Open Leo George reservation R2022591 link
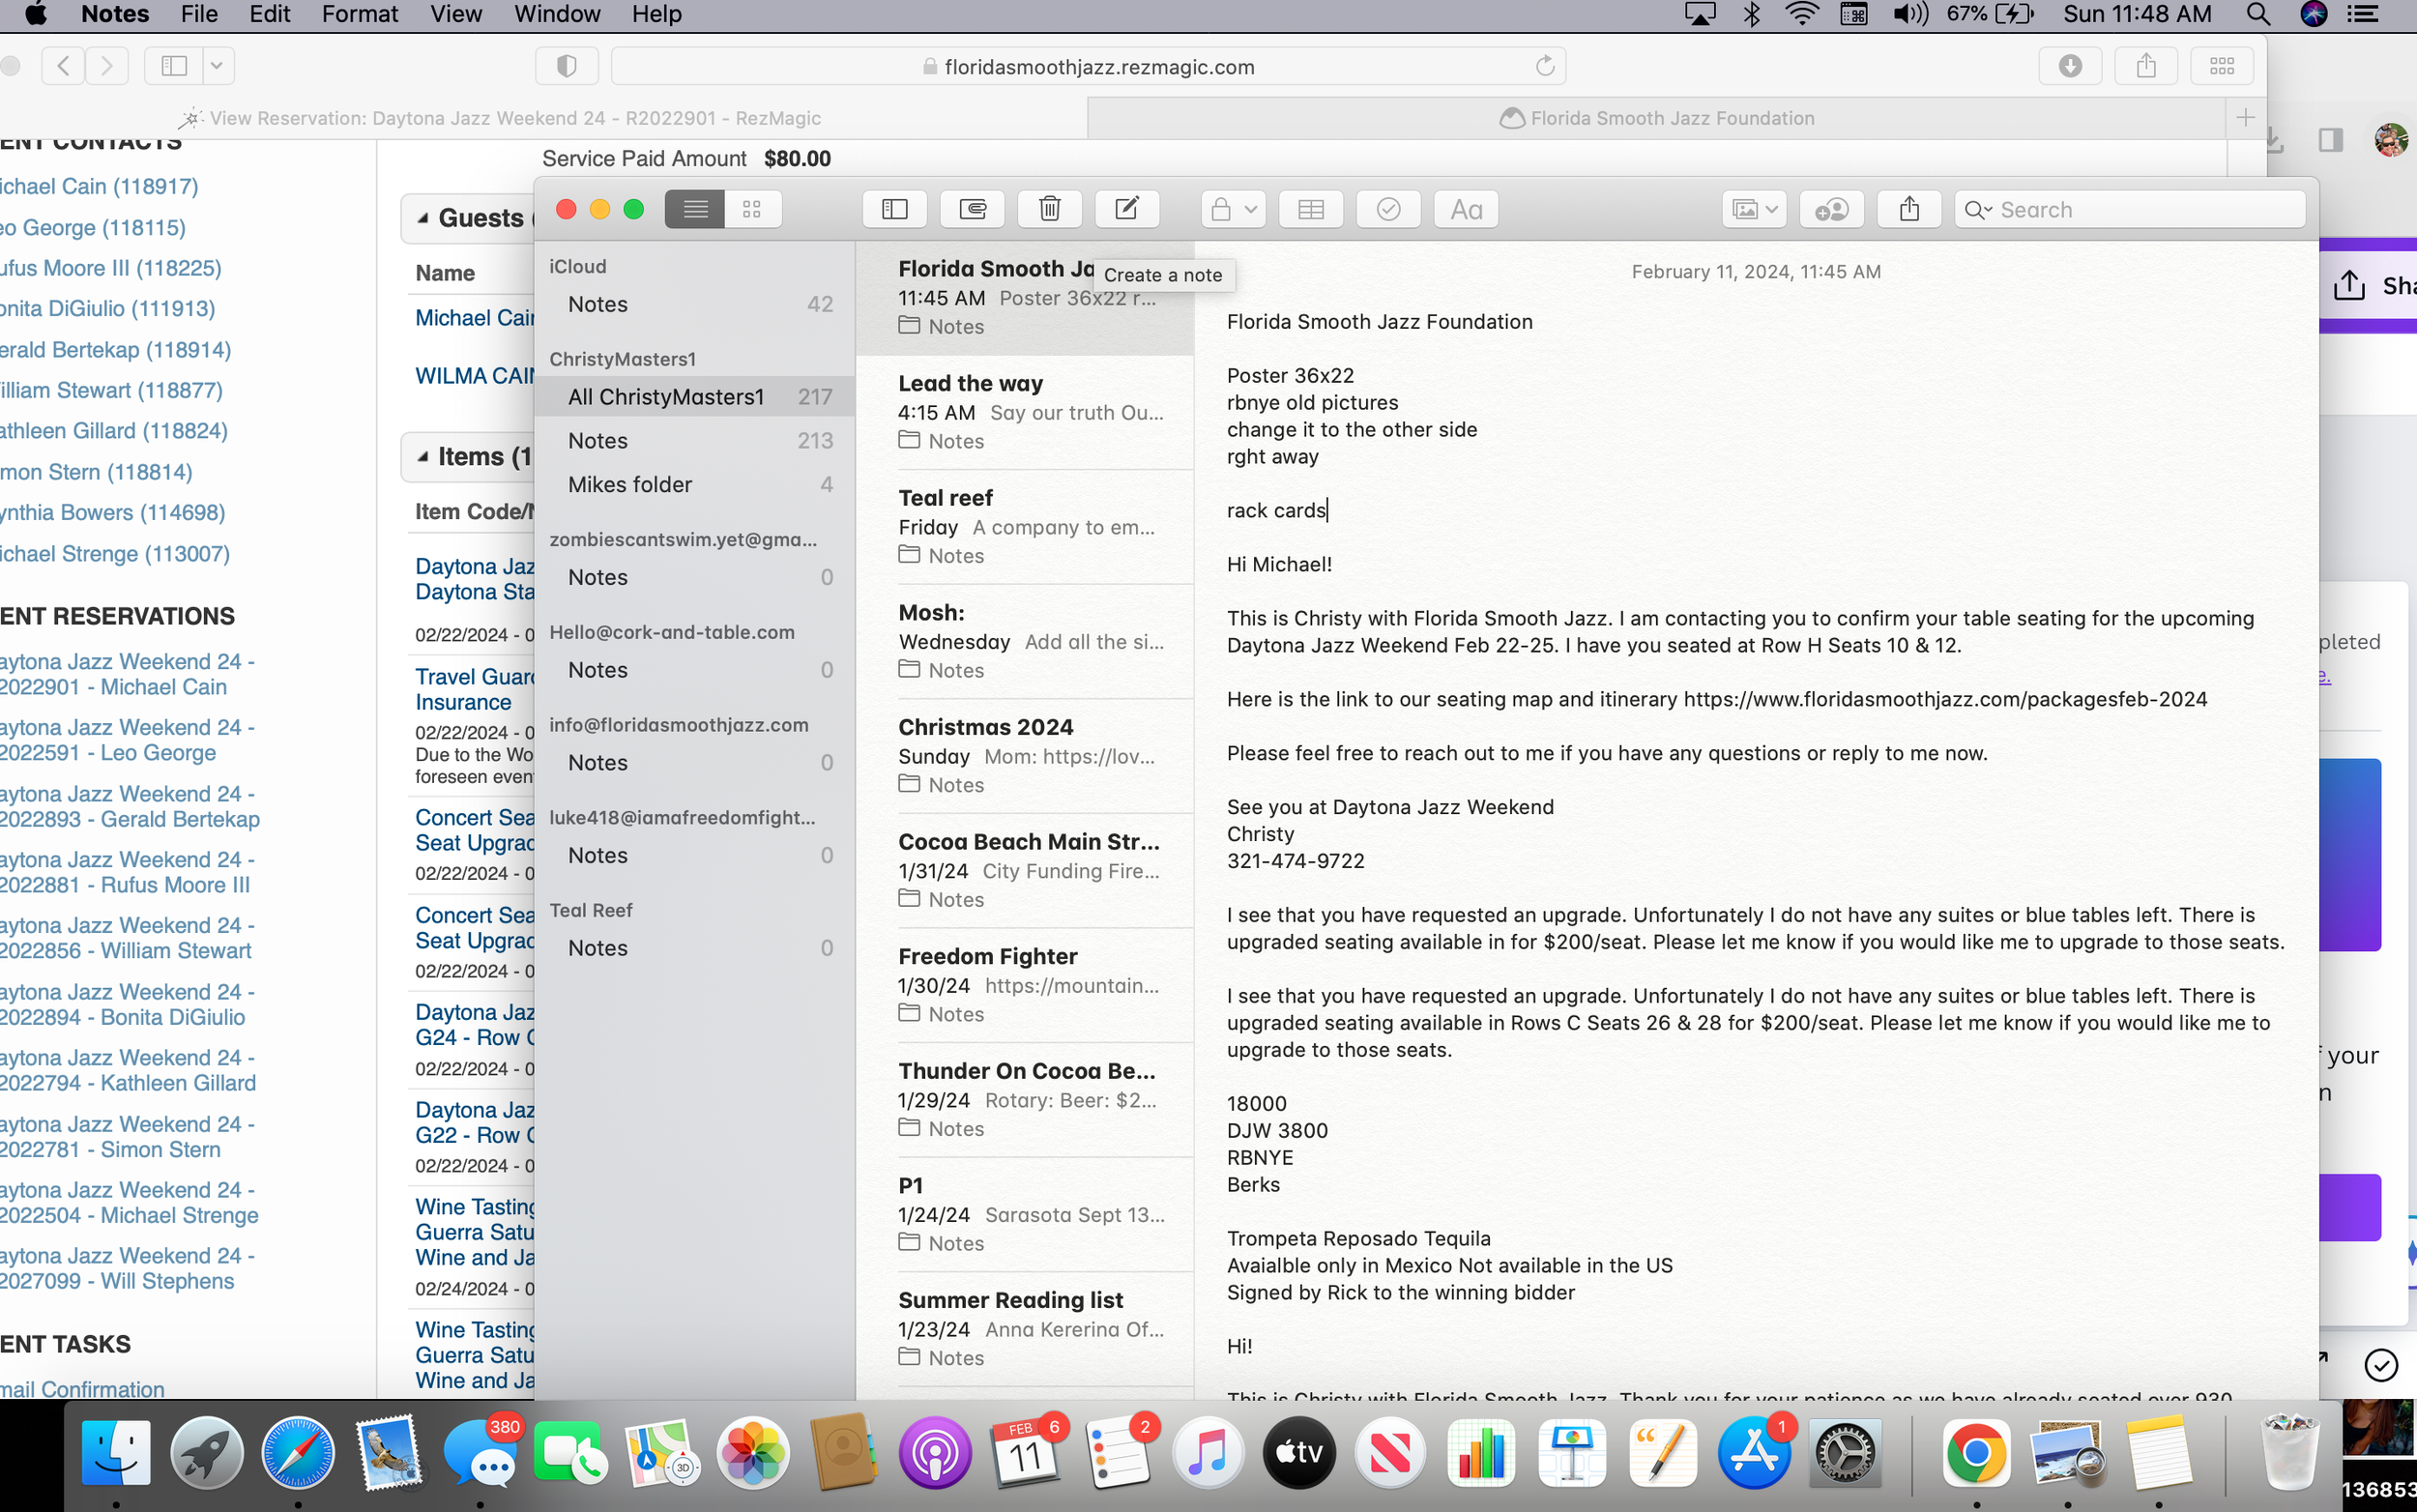This screenshot has width=2417, height=1512. tap(127, 740)
